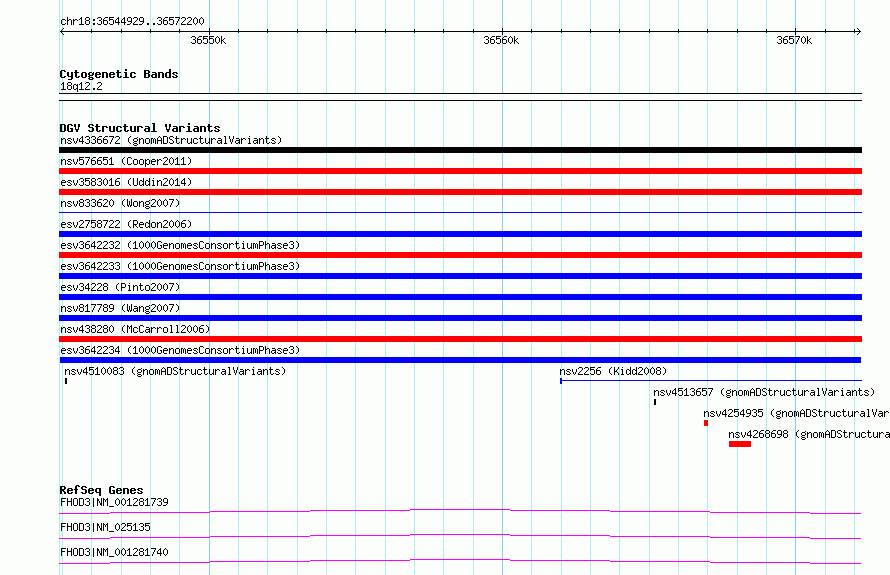Click the 36560k ruler label
This screenshot has height=575, width=890.
click(x=501, y=40)
